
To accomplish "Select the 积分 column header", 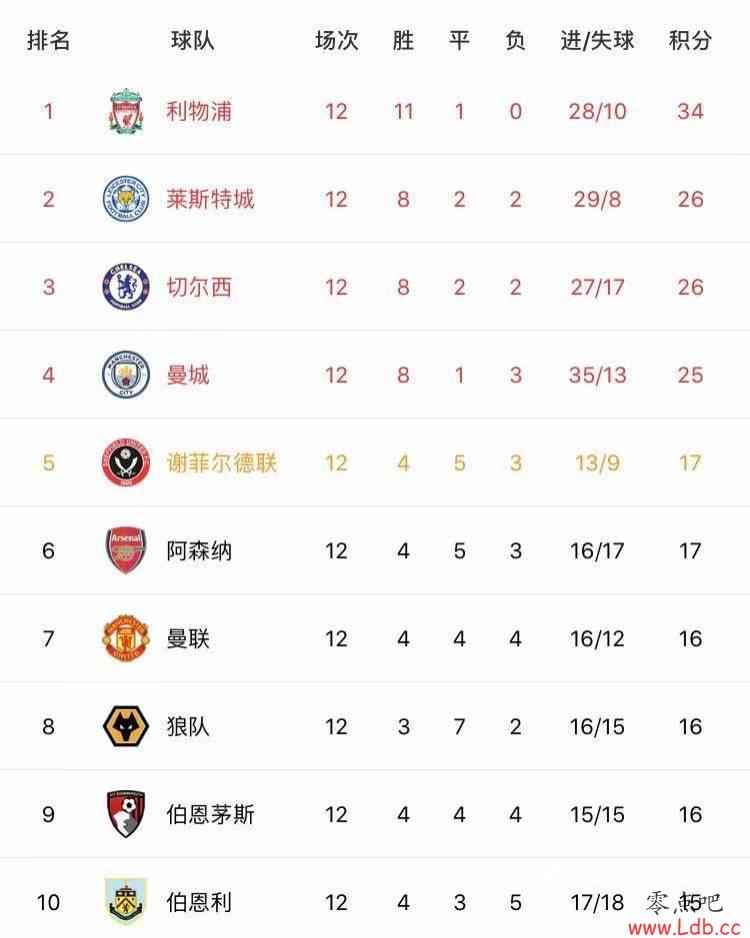I will 690,40.
